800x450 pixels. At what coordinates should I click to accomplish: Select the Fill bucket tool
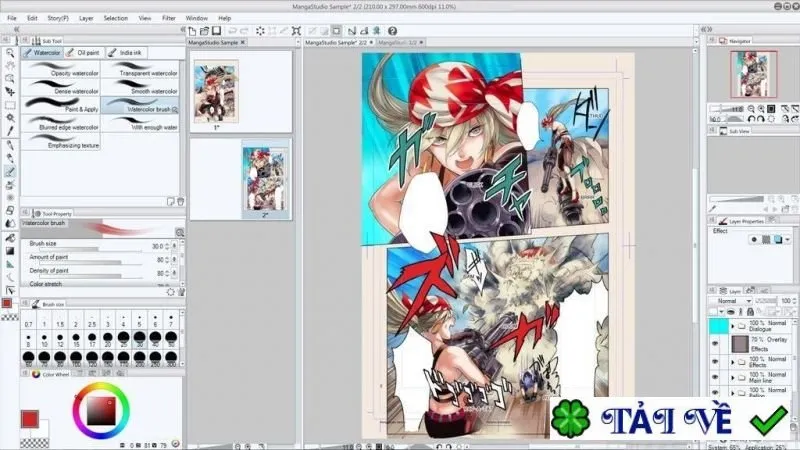pyautogui.click(x=10, y=237)
